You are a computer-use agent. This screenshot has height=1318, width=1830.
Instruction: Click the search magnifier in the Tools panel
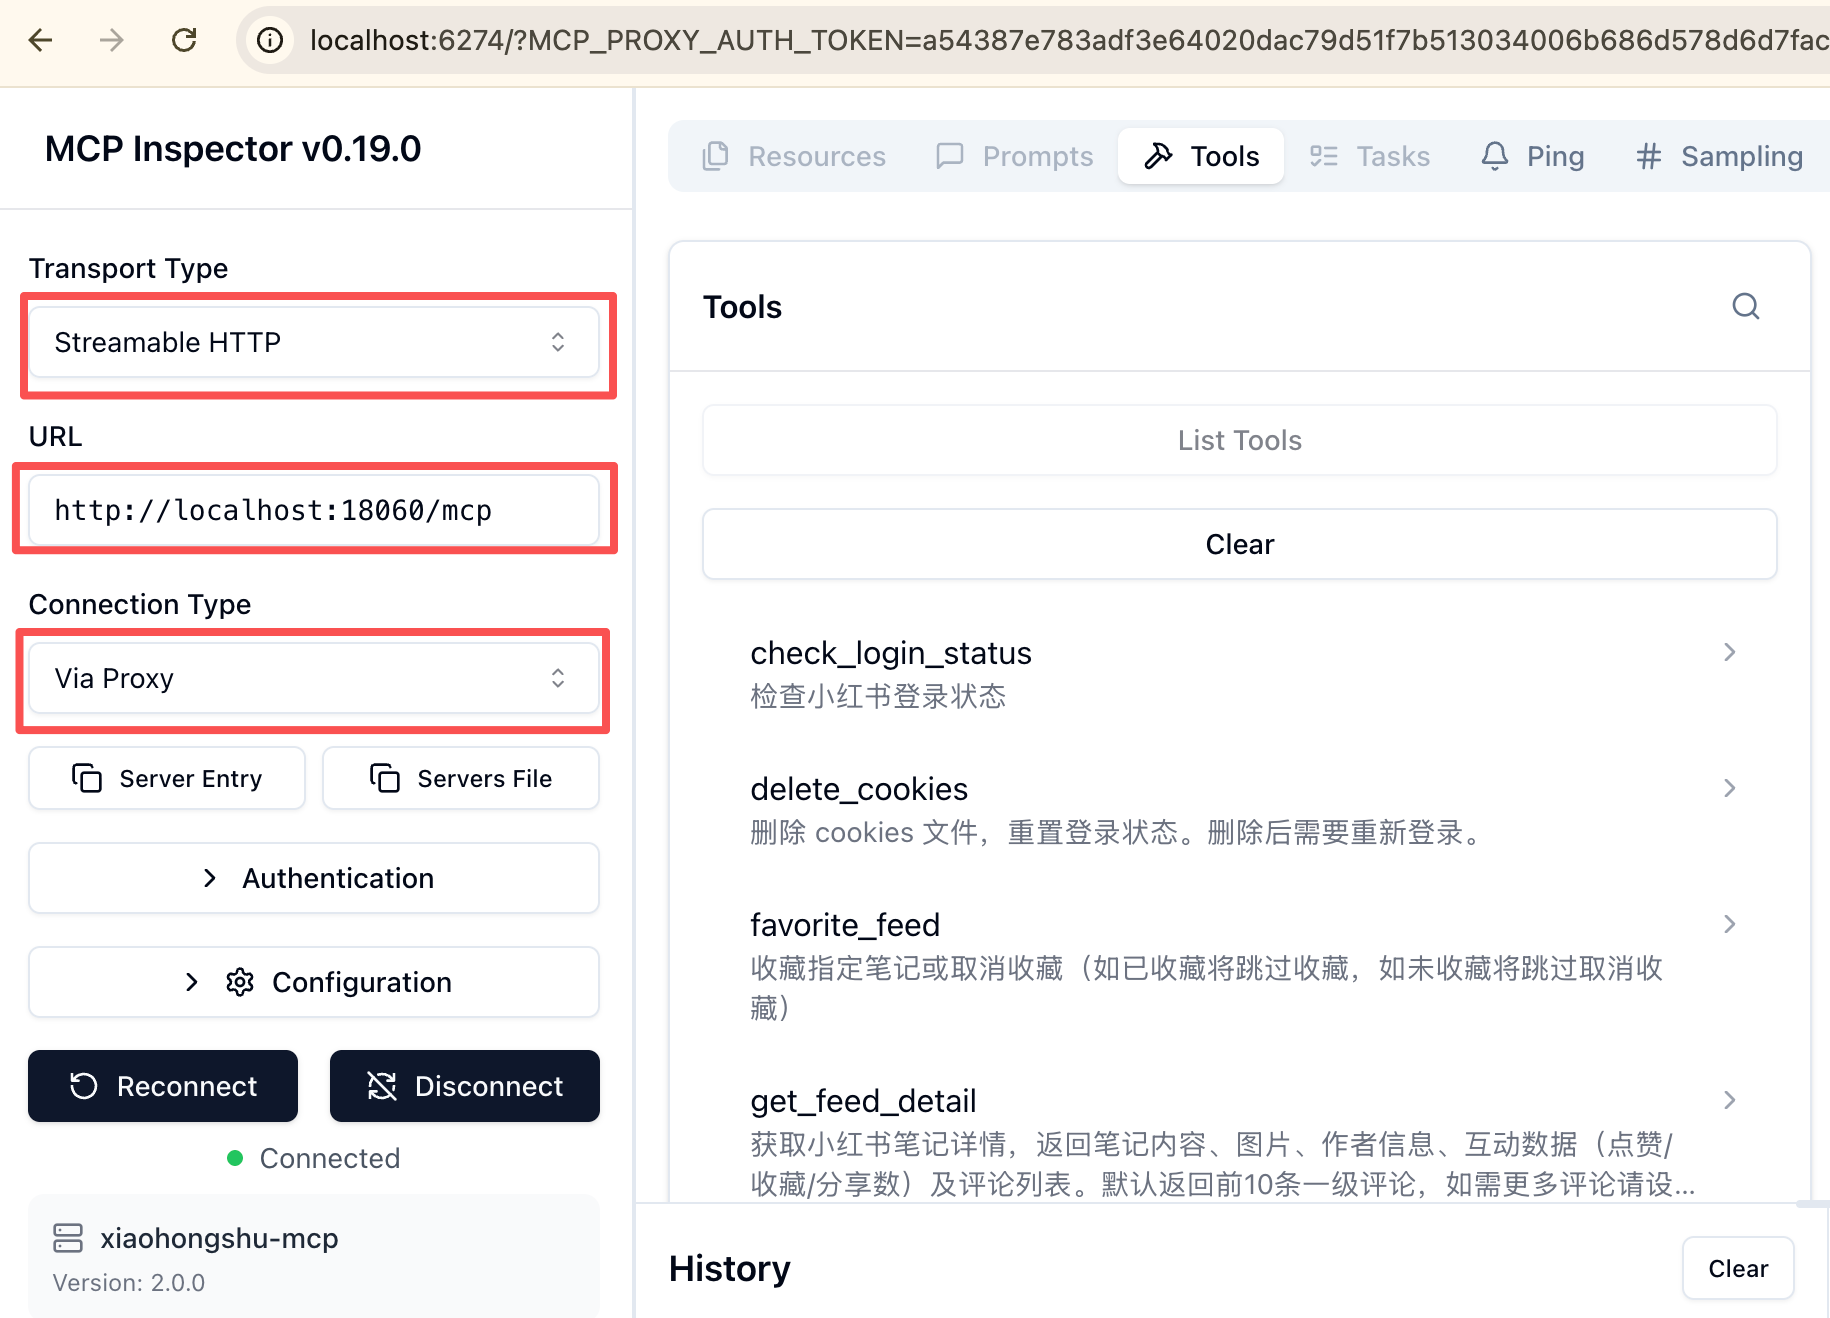coord(1746,307)
